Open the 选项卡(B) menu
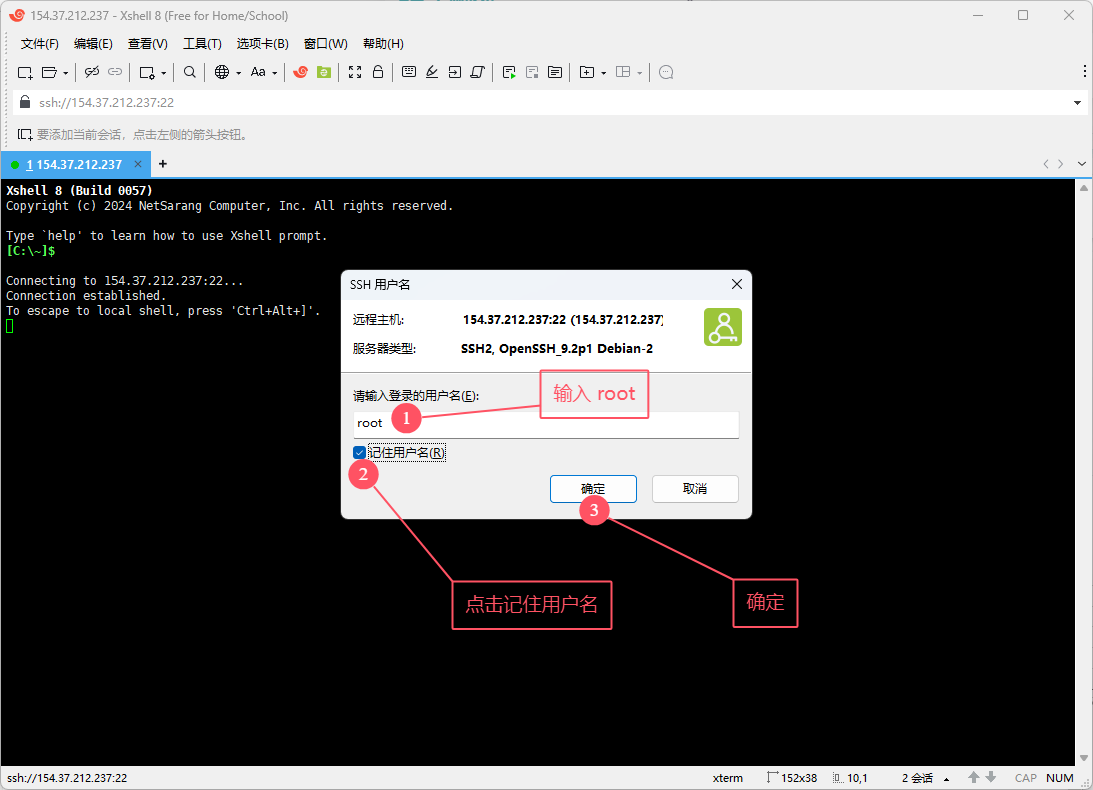Screen dimensions: 1093x790 pyautogui.click(x=263, y=44)
